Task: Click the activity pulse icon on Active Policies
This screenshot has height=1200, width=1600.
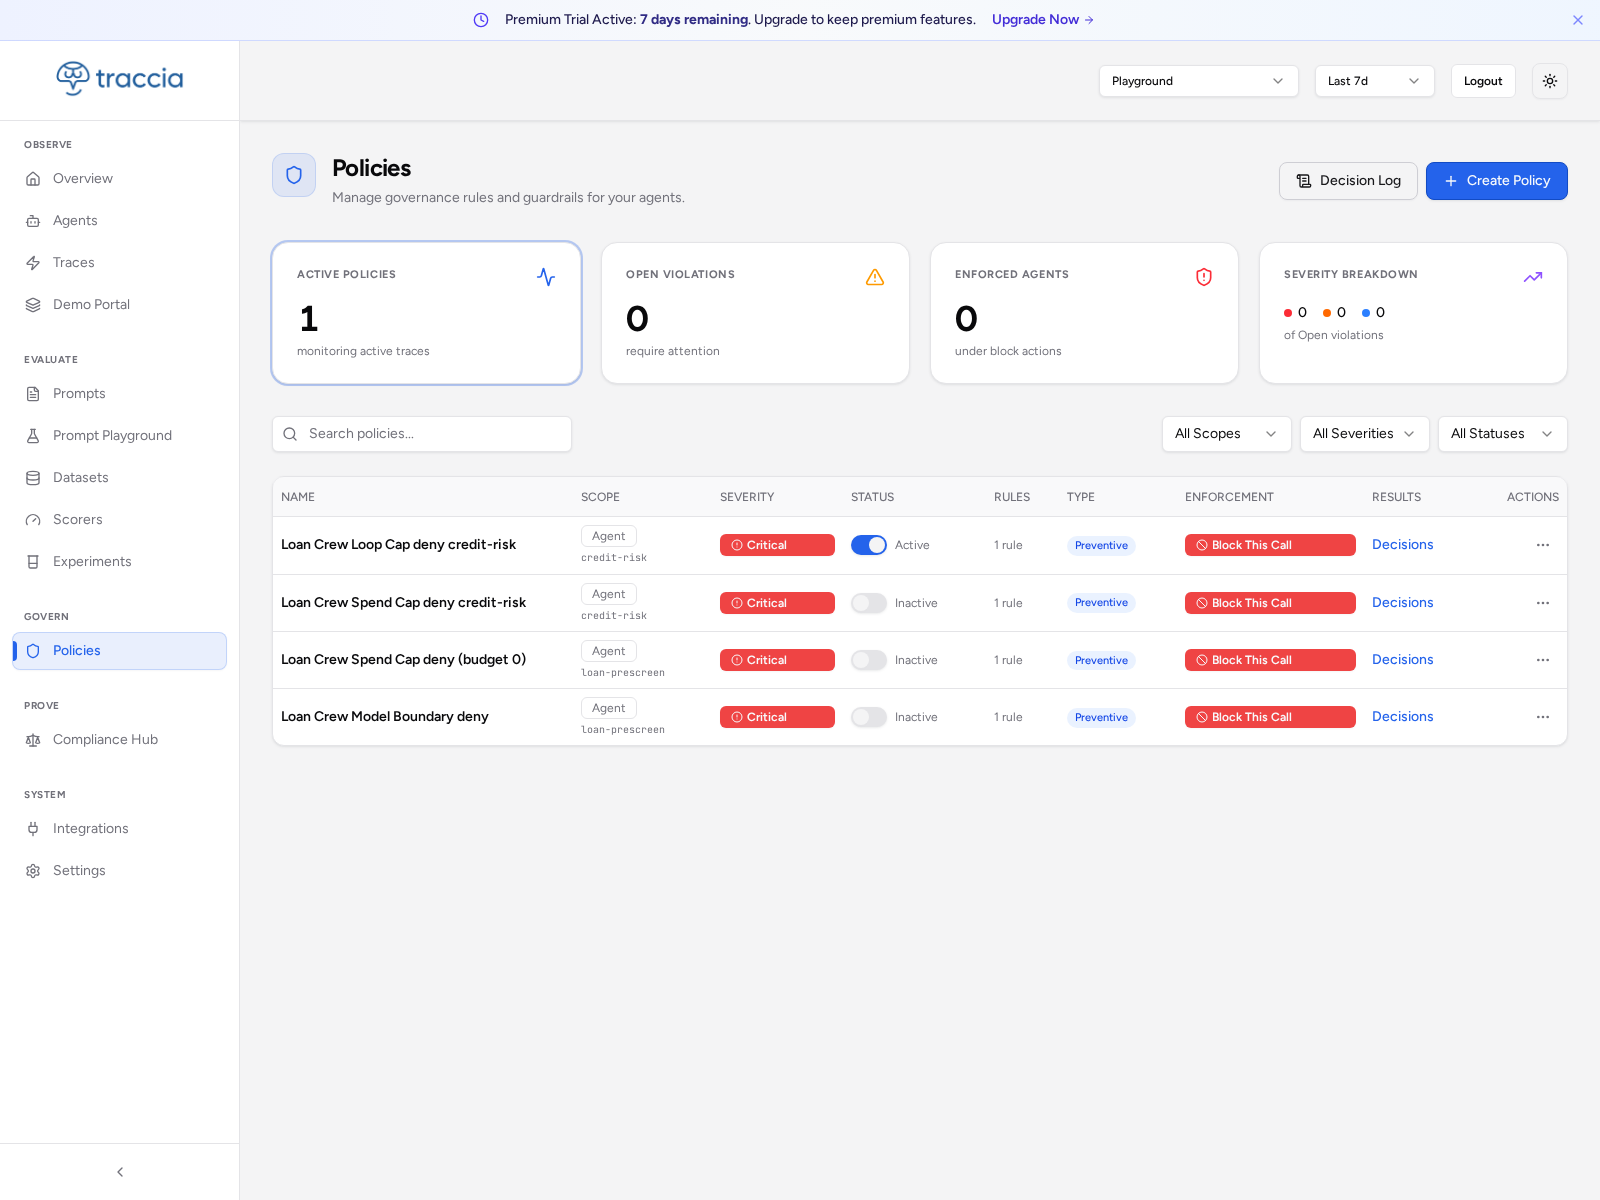Action: click(546, 277)
